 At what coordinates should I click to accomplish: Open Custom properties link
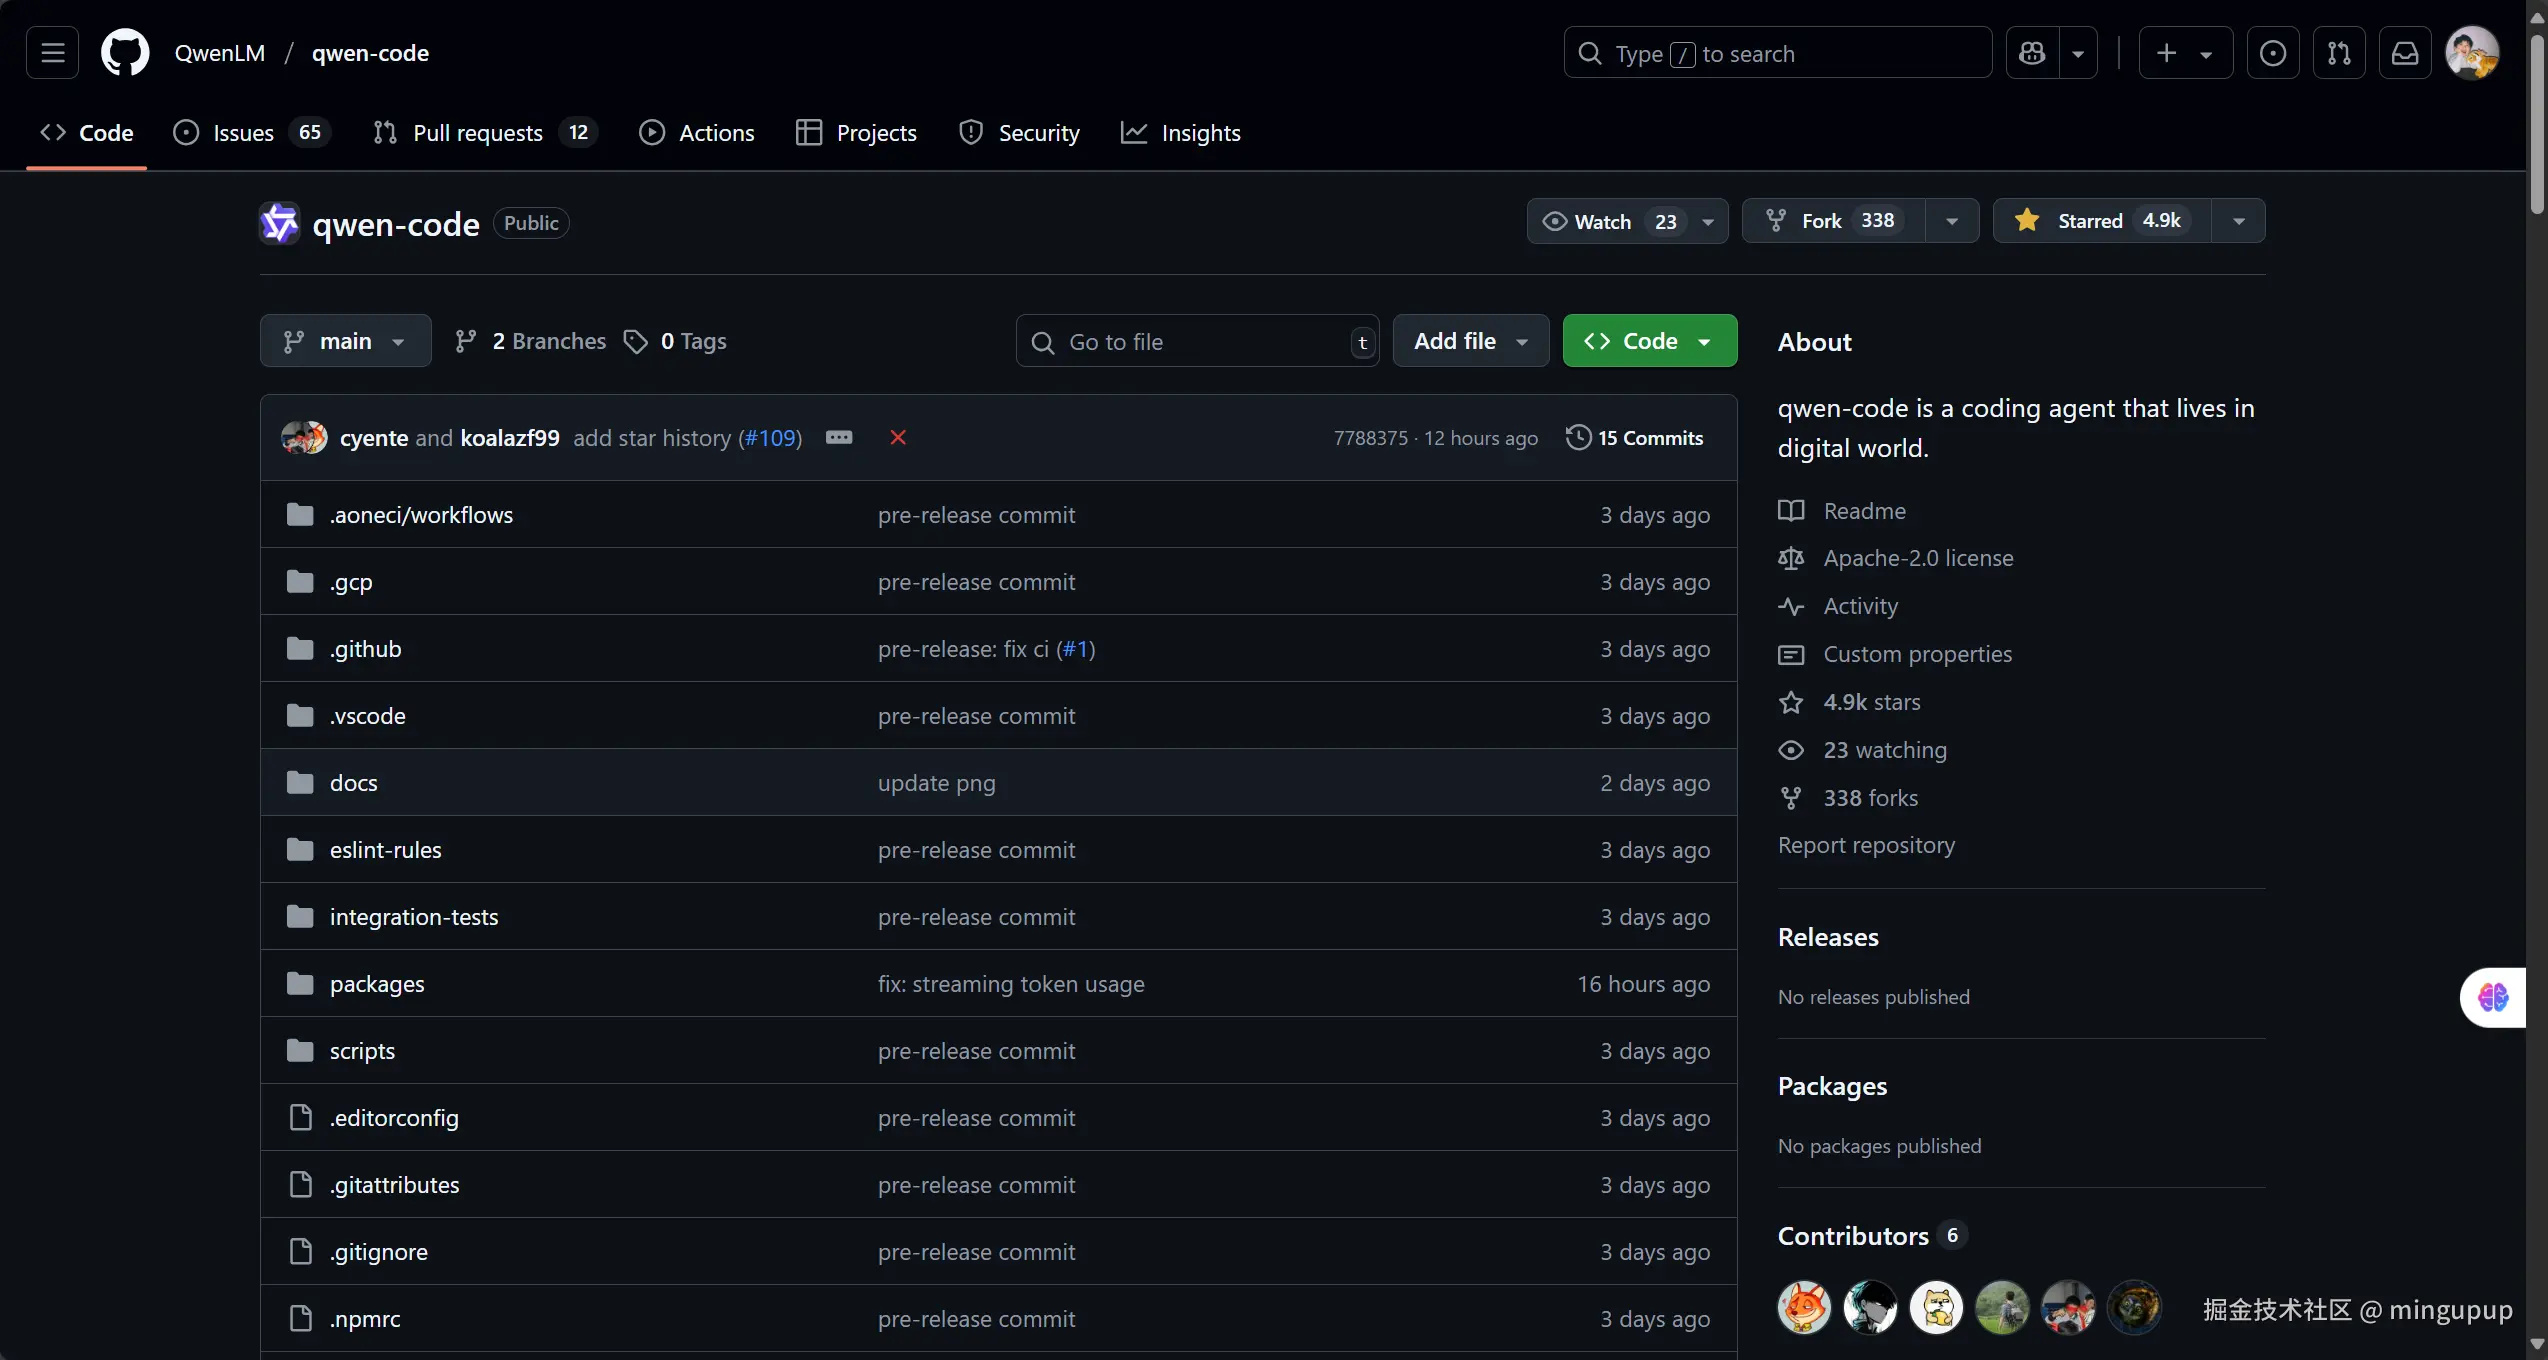(1895, 654)
